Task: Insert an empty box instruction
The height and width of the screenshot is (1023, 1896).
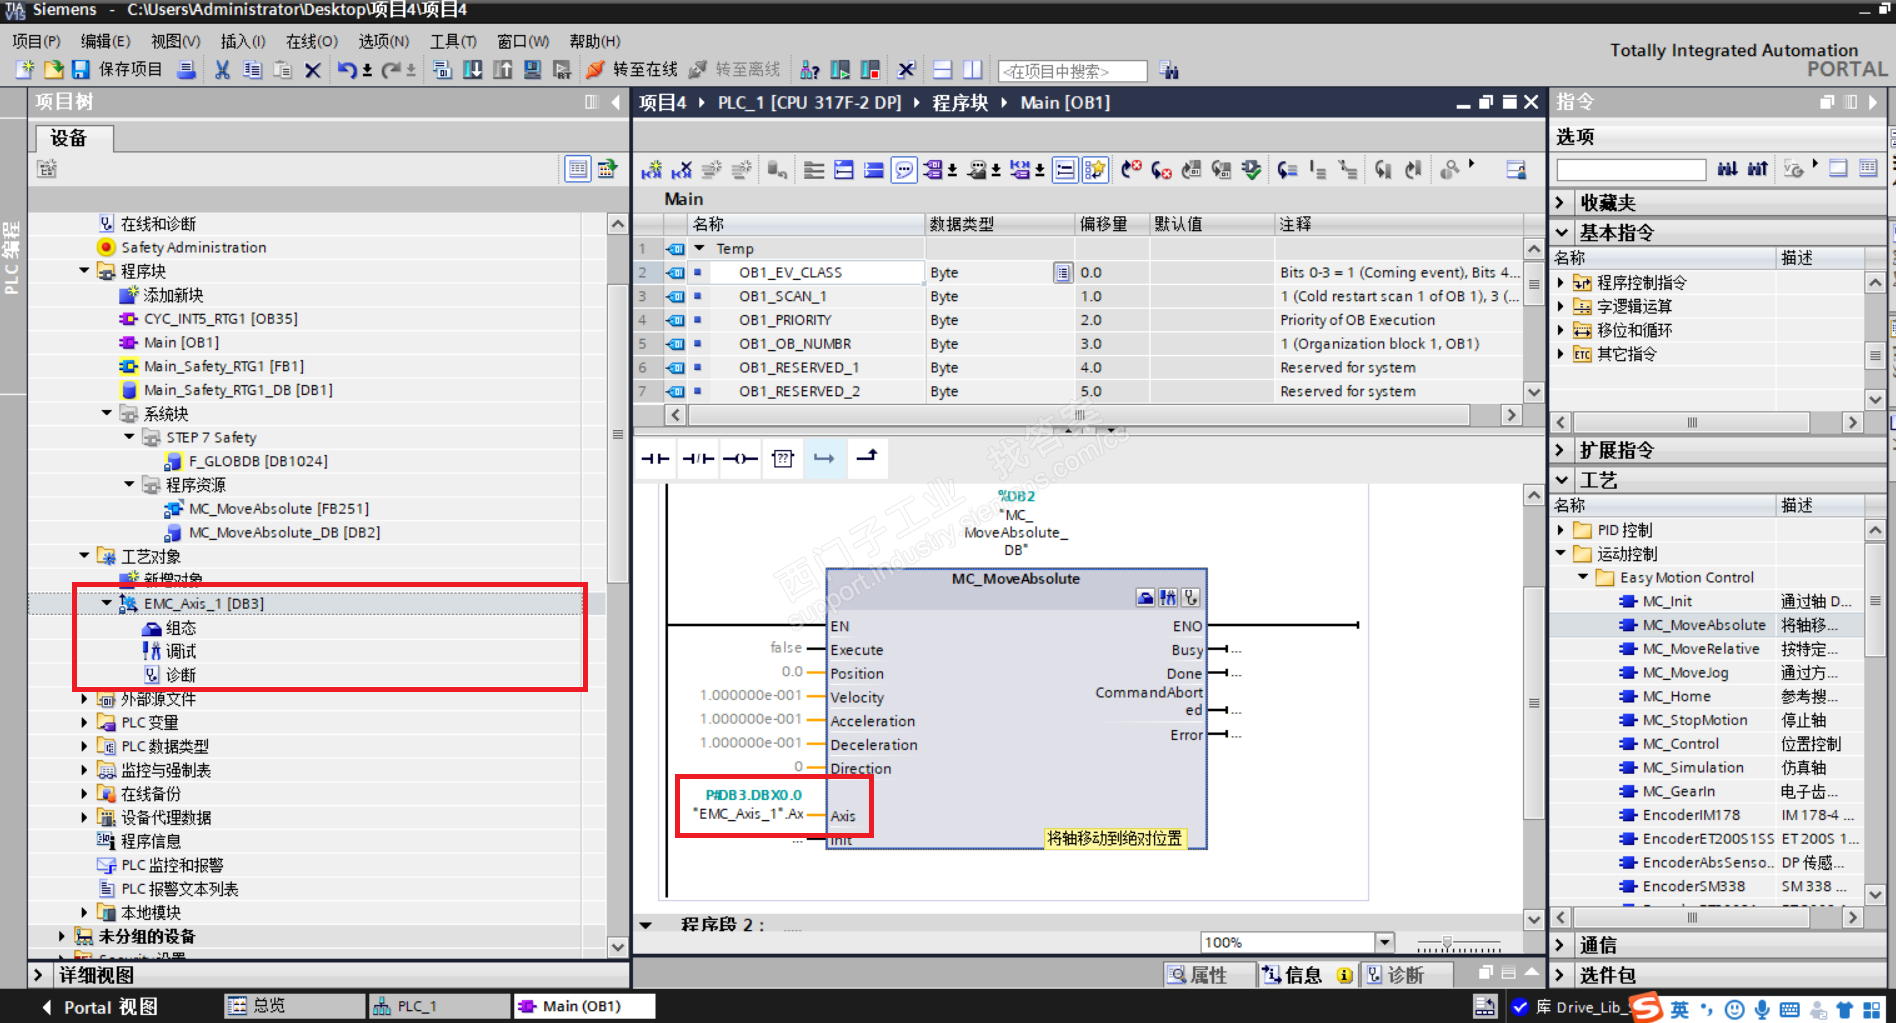Action: (783, 459)
